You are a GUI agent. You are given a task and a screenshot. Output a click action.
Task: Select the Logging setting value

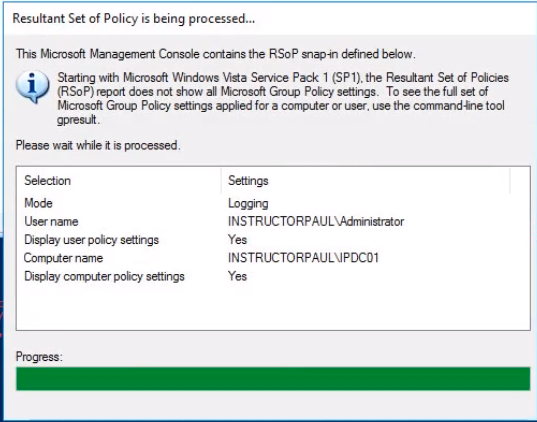pos(248,203)
